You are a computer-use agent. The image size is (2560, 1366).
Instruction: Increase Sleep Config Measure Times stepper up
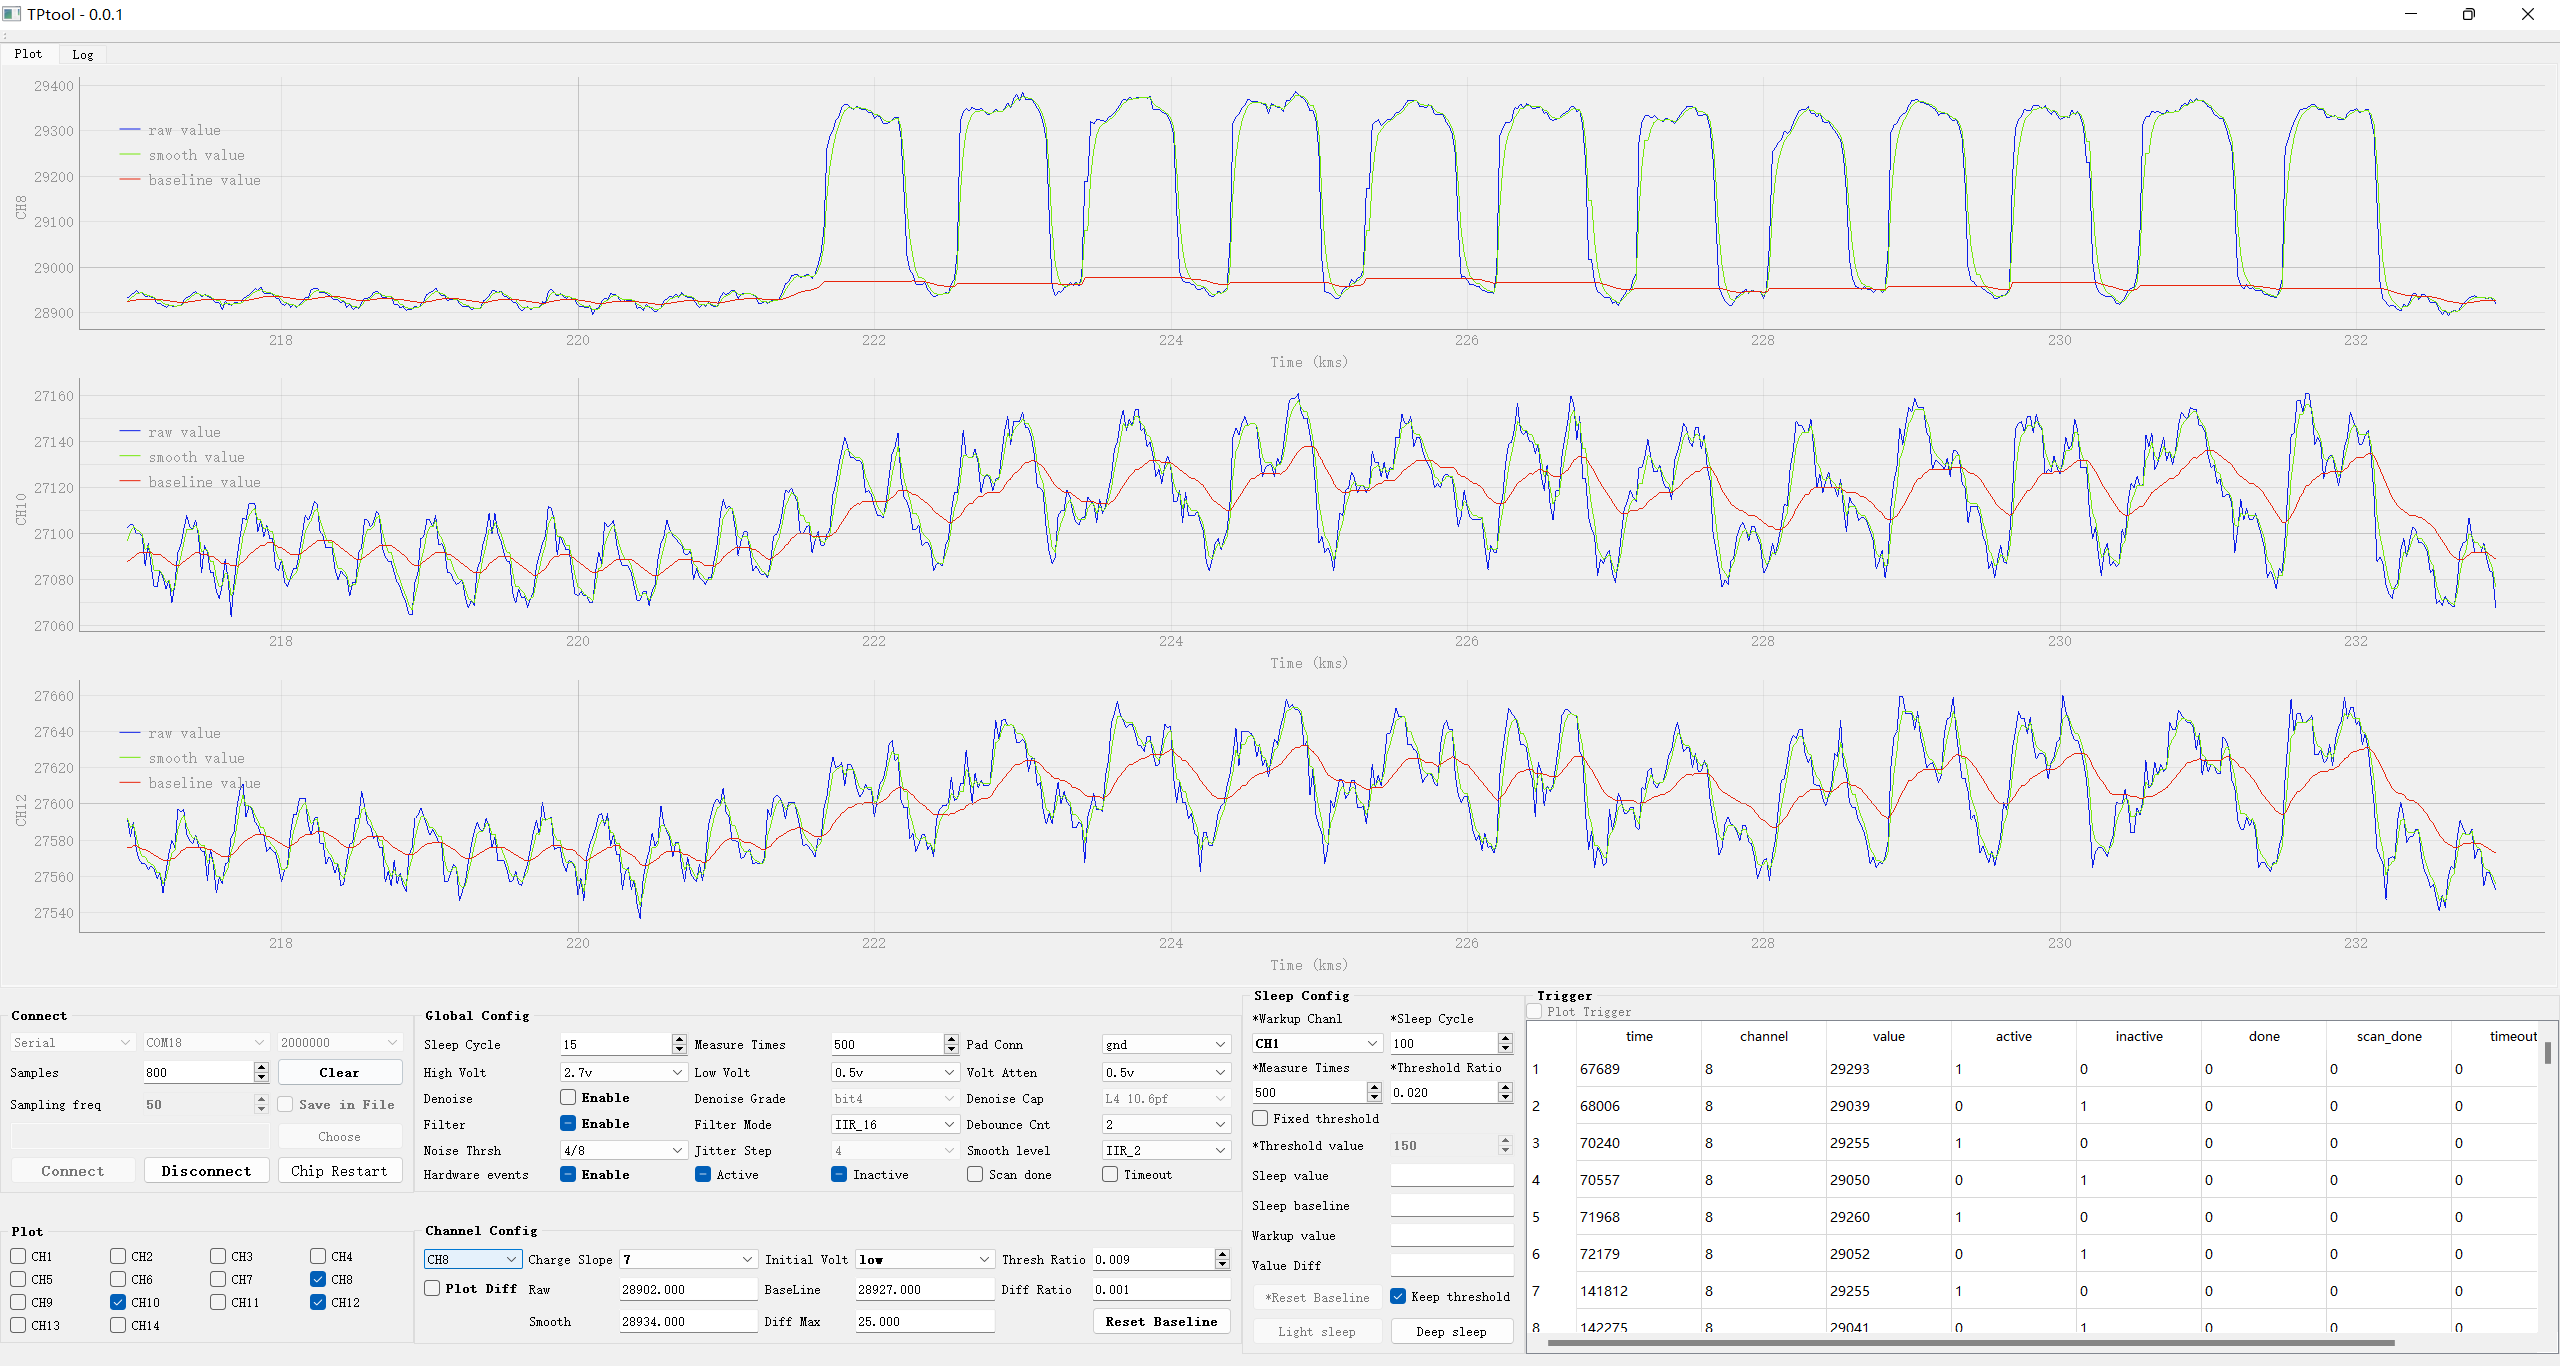coord(1374,1087)
